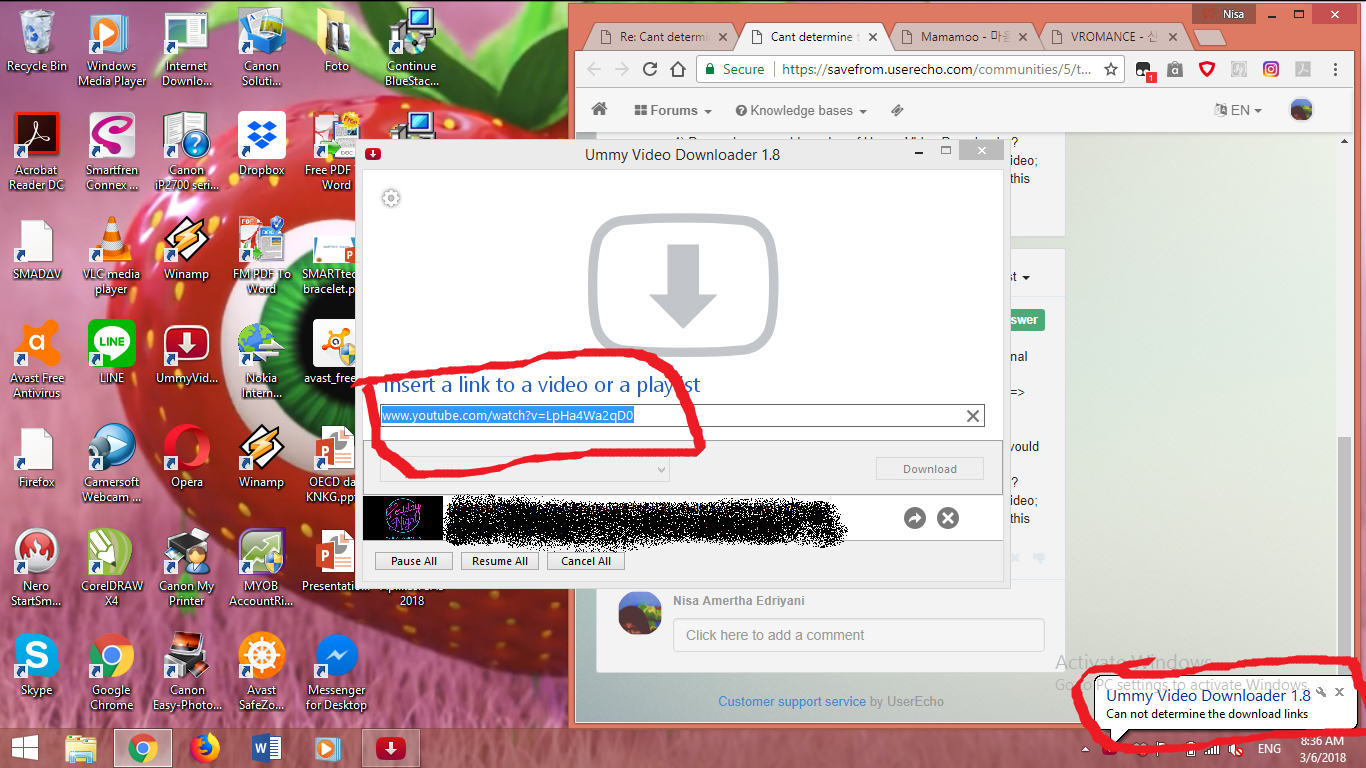Remove download item with round X icon

[947, 518]
